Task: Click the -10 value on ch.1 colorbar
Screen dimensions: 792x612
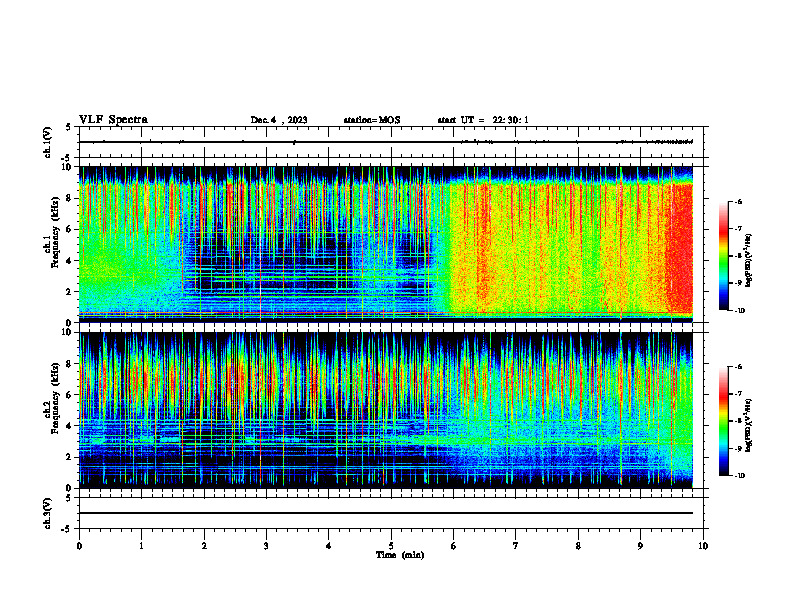Action: tap(739, 311)
